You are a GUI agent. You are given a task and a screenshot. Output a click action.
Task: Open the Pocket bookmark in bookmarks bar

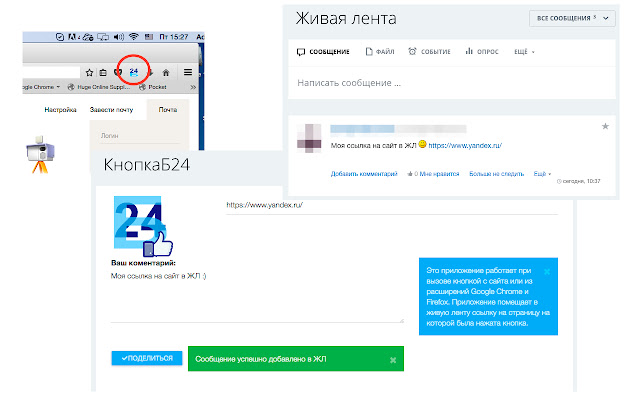(x=153, y=87)
